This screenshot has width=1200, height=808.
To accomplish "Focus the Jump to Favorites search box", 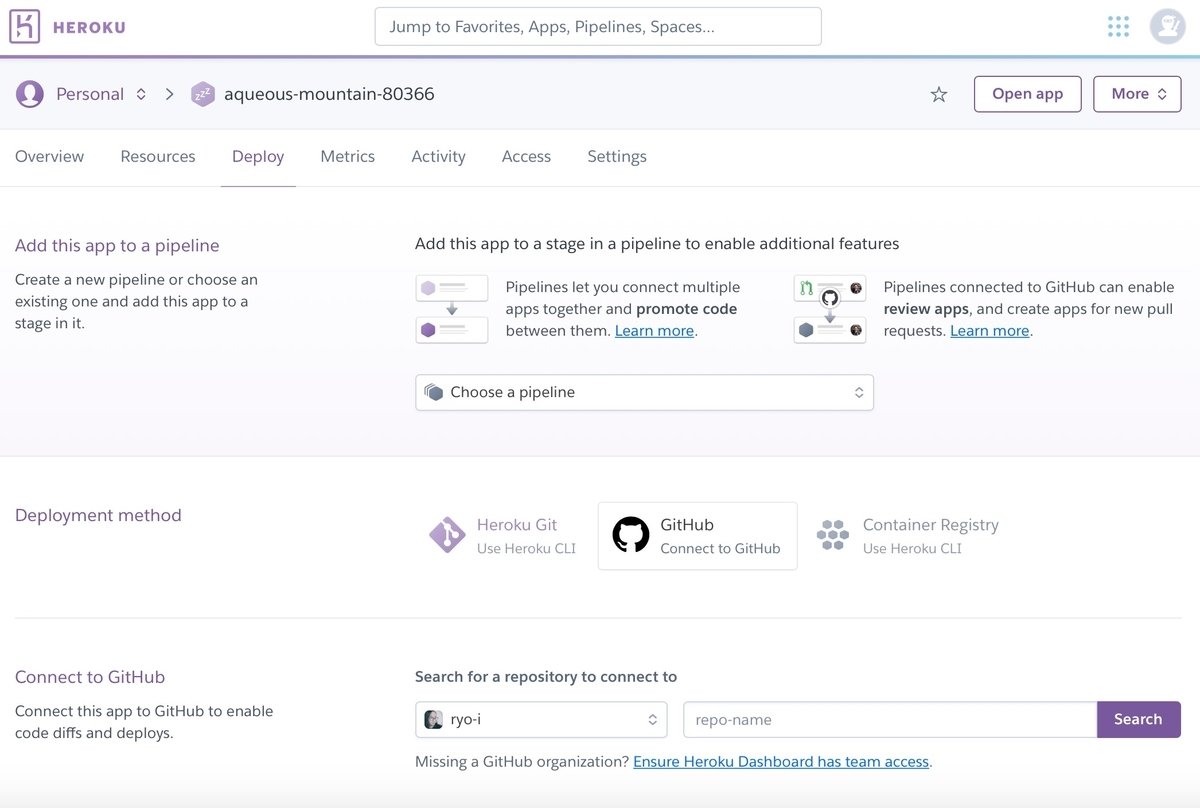I will point(598,27).
